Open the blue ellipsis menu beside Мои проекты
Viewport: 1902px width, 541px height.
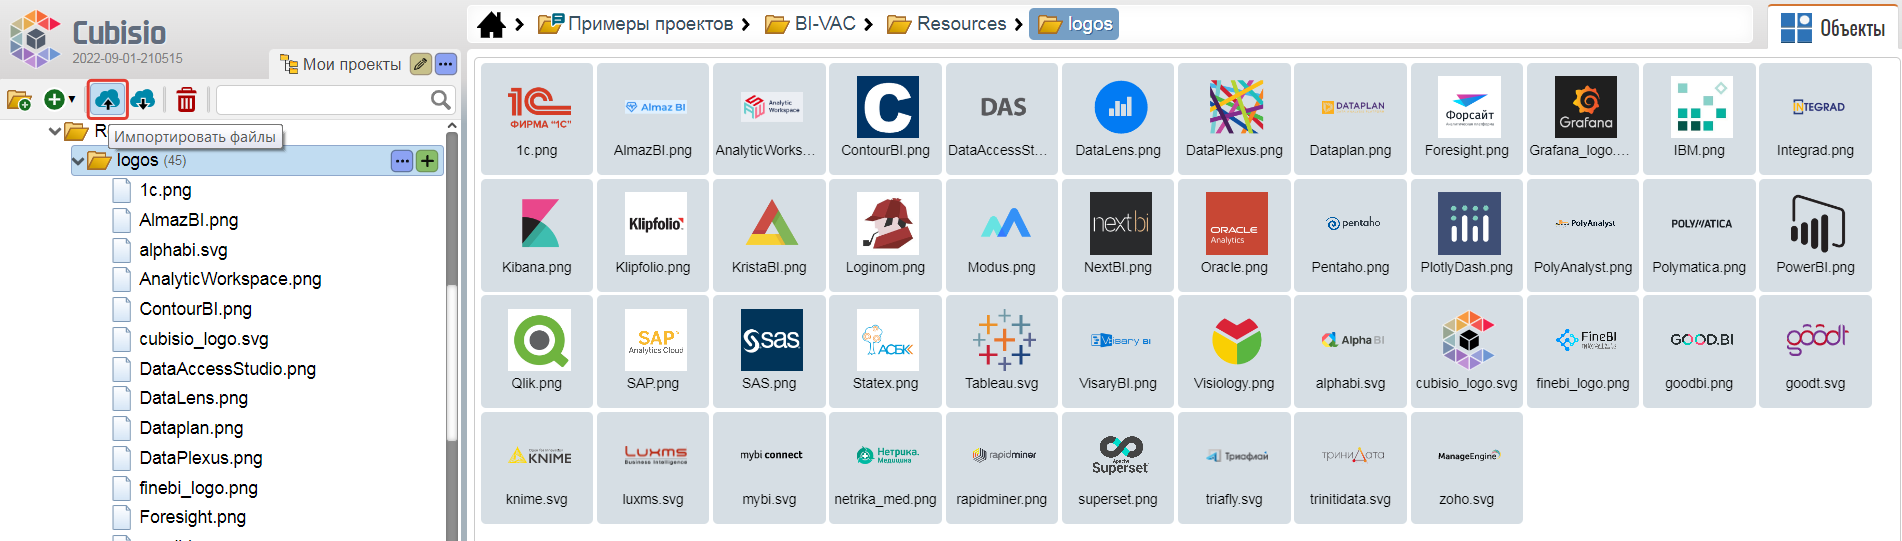[x=446, y=64]
